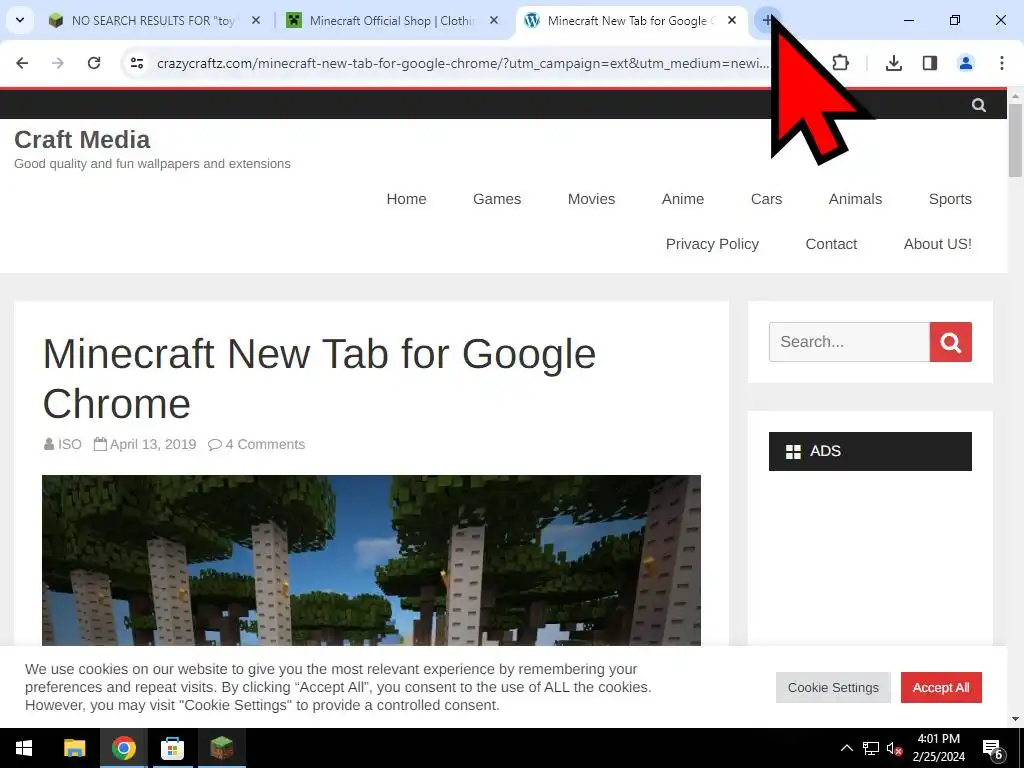Click the scrollbar down arrow
This screenshot has height=768, width=1024.
[x=1015, y=719]
